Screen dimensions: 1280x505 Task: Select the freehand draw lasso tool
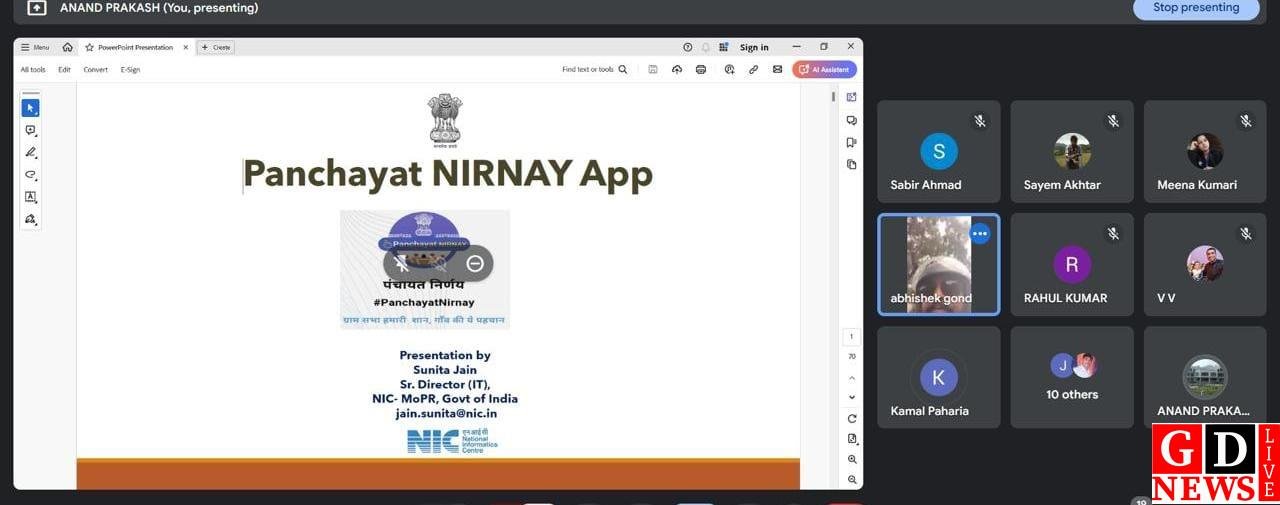coord(30,174)
